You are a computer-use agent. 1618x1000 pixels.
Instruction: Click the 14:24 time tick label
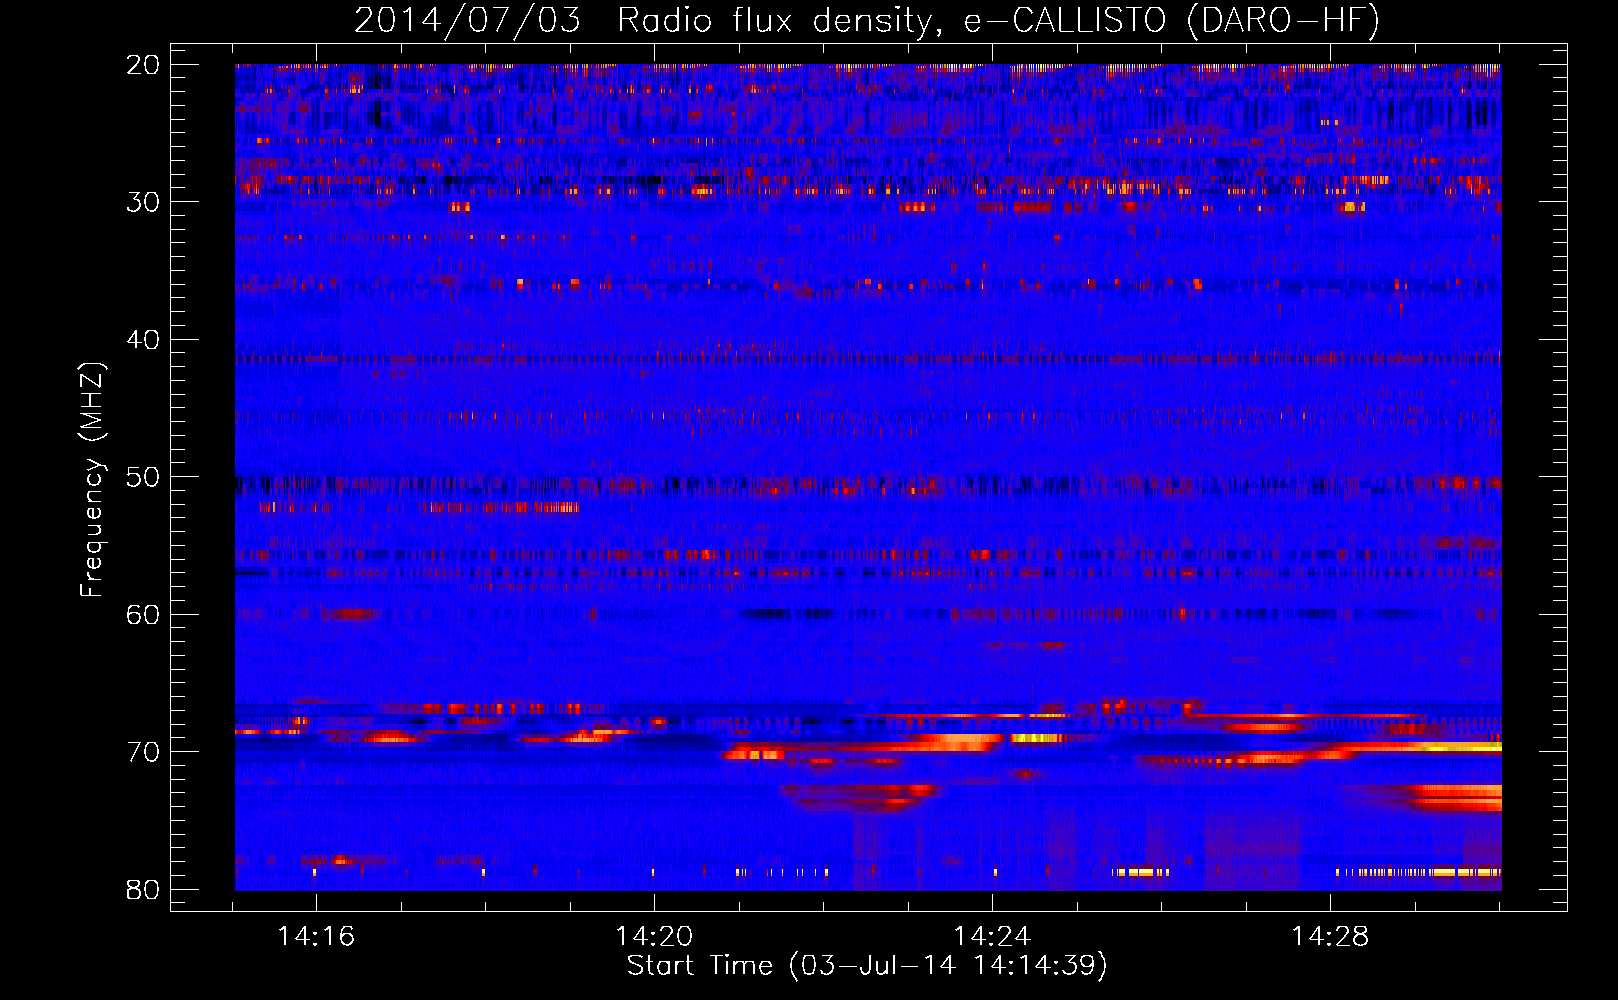pos(992,937)
